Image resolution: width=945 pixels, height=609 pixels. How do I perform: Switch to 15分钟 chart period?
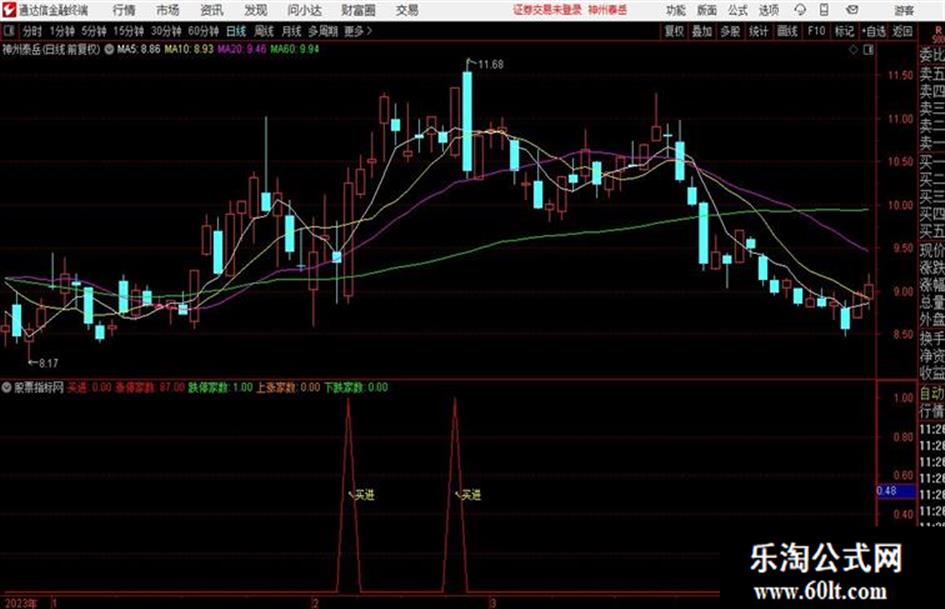[x=128, y=31]
